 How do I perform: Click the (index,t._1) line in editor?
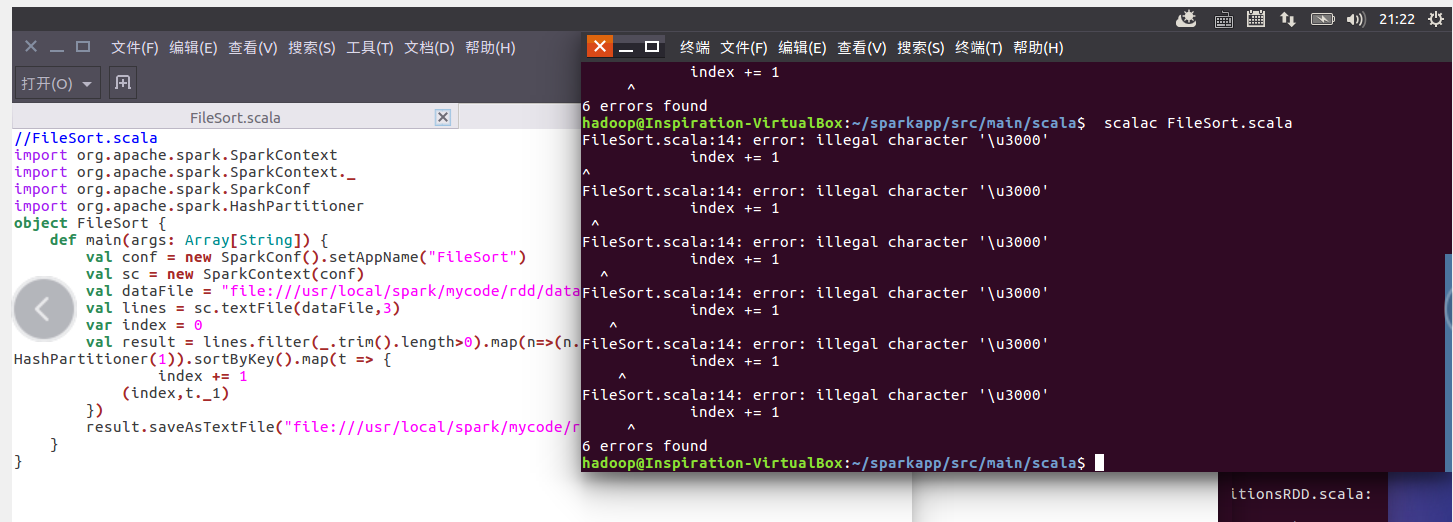(176, 393)
